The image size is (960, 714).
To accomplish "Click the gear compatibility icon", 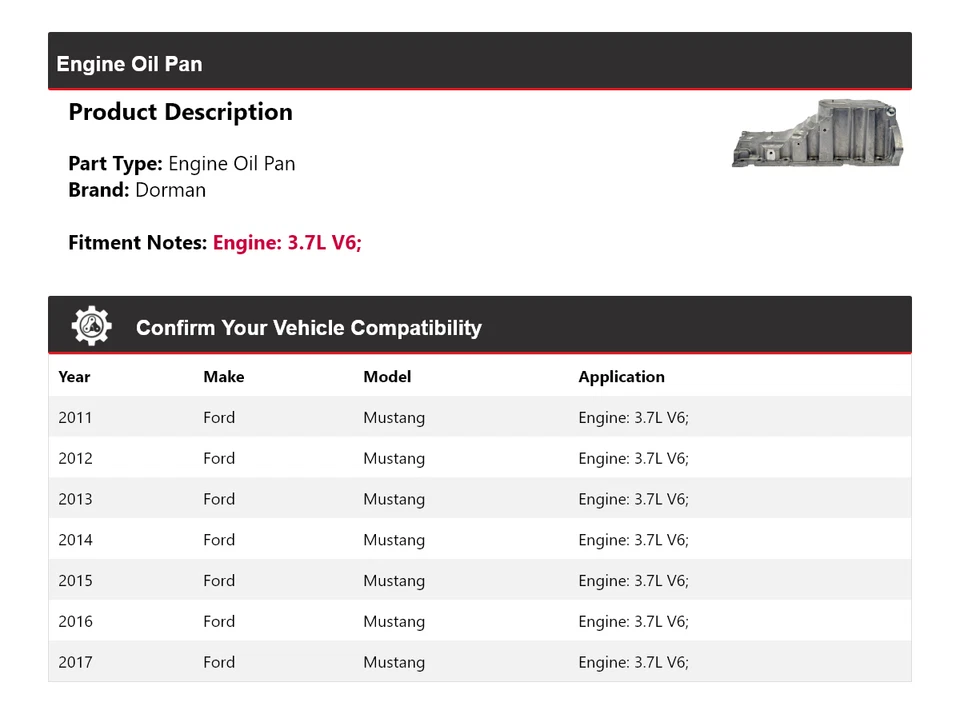I will point(91,327).
